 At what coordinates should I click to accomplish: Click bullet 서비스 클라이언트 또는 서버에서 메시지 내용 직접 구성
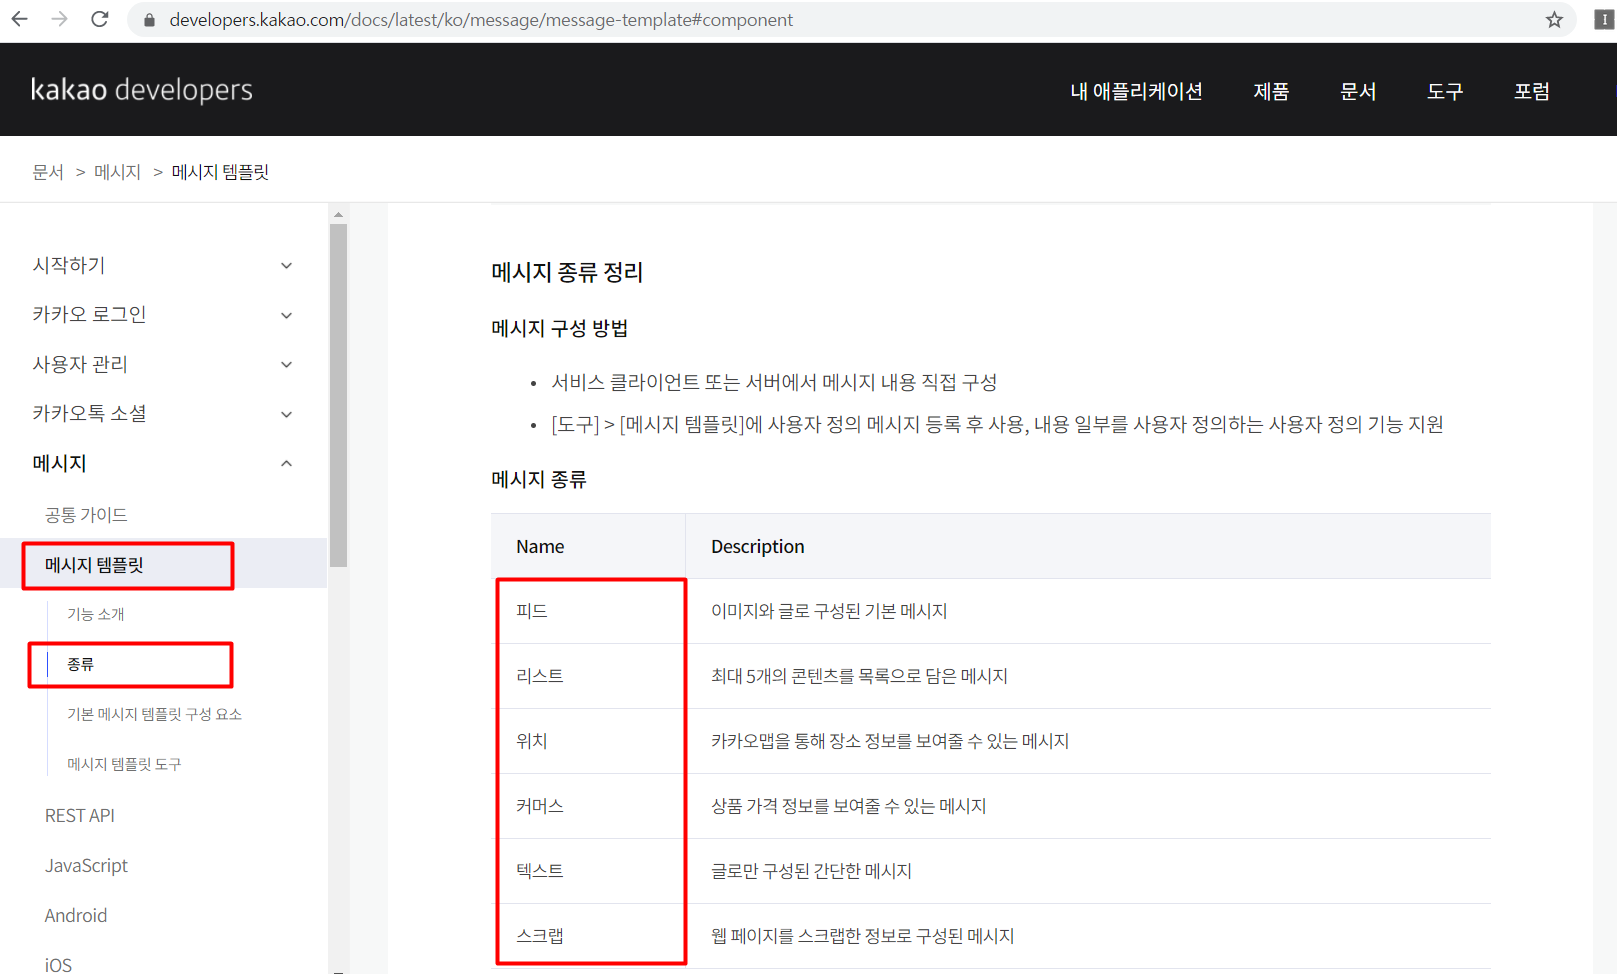point(774,382)
